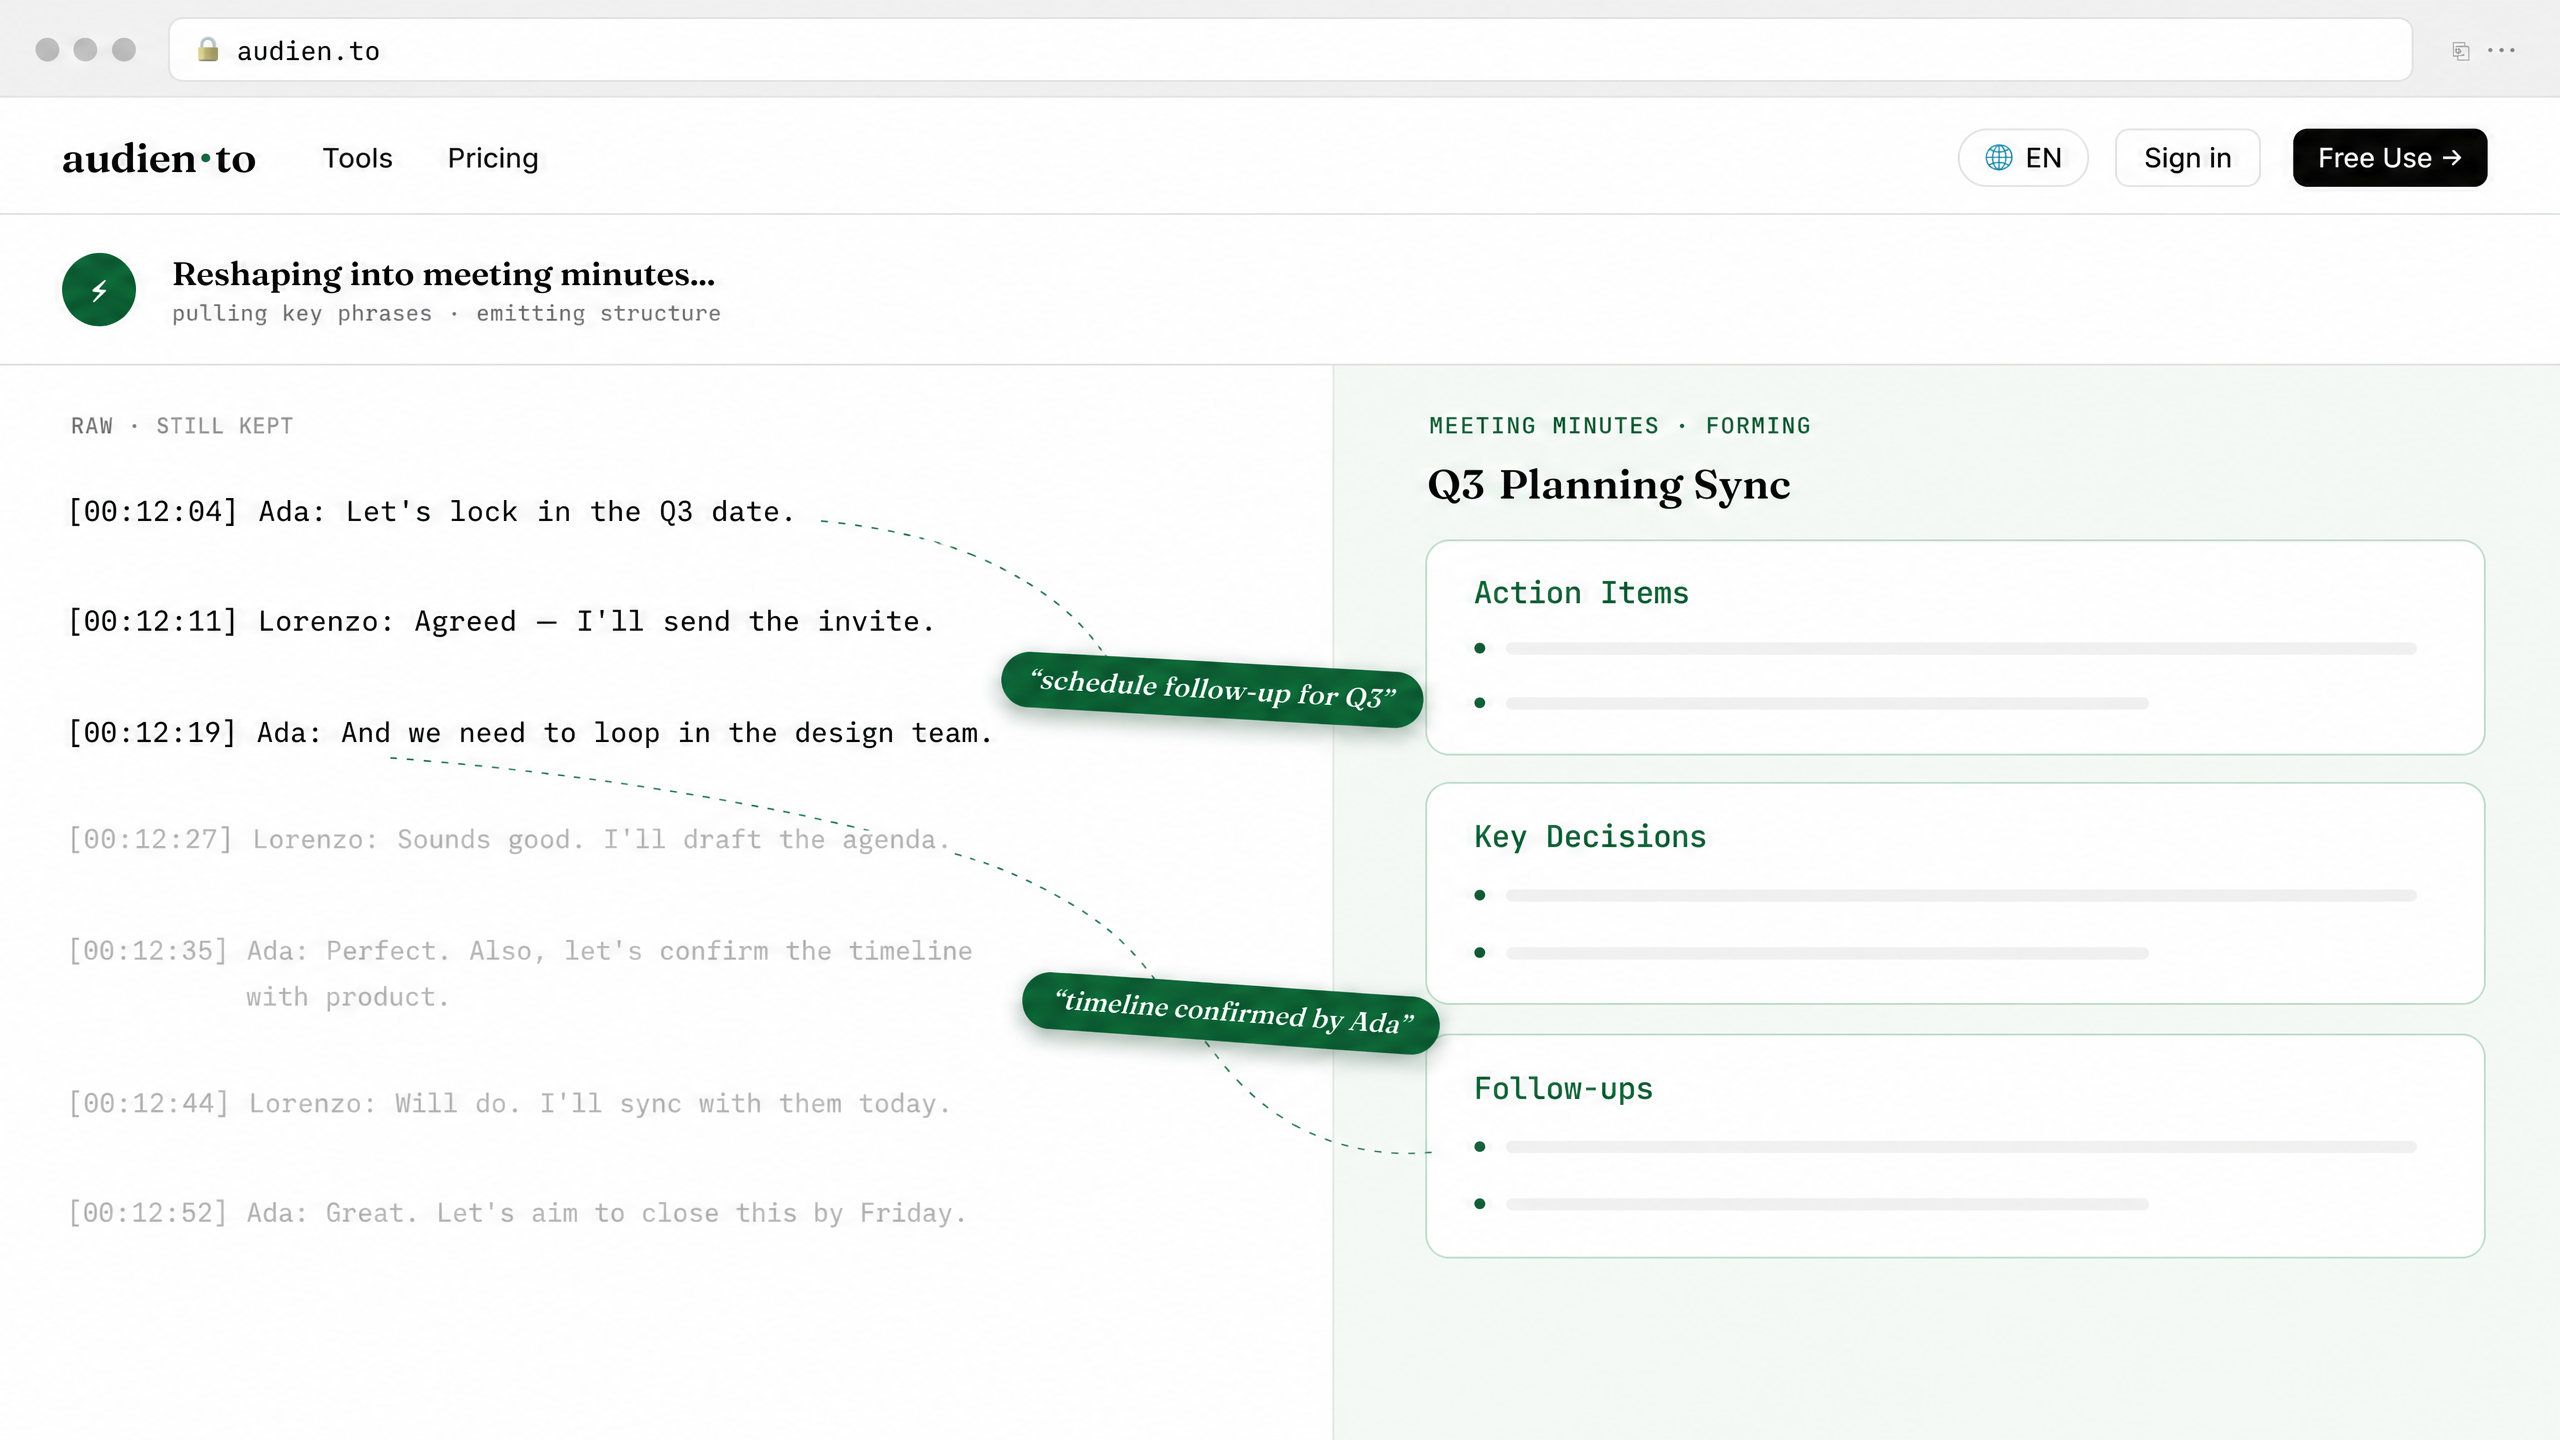Click the Follow-ups card heading
This screenshot has width=2560, height=1440.
1563,1088
